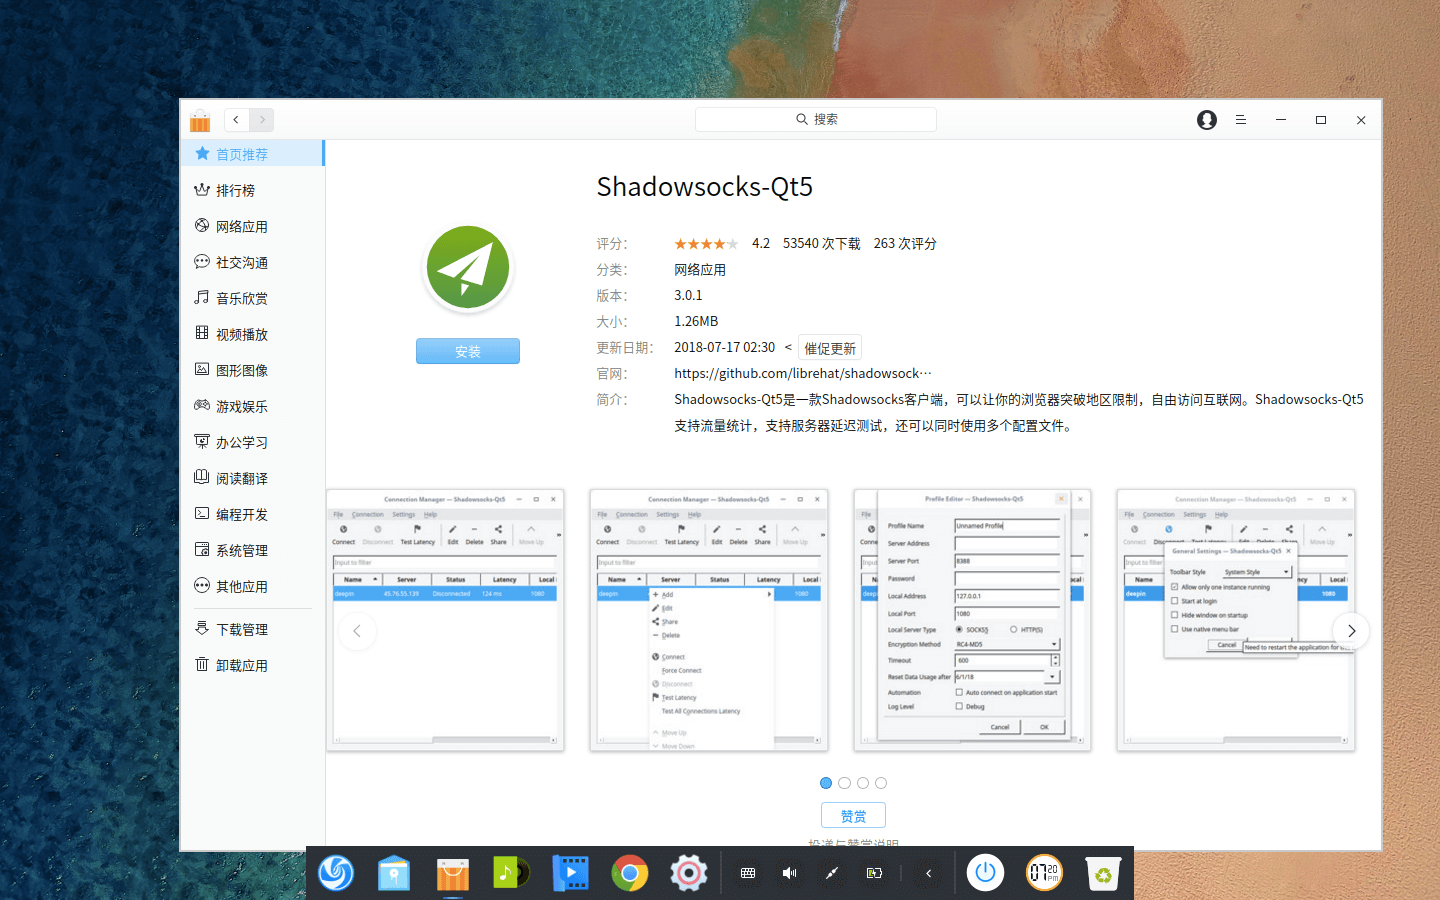
Task: Show next screenshots with right arrow
Action: point(1351,631)
